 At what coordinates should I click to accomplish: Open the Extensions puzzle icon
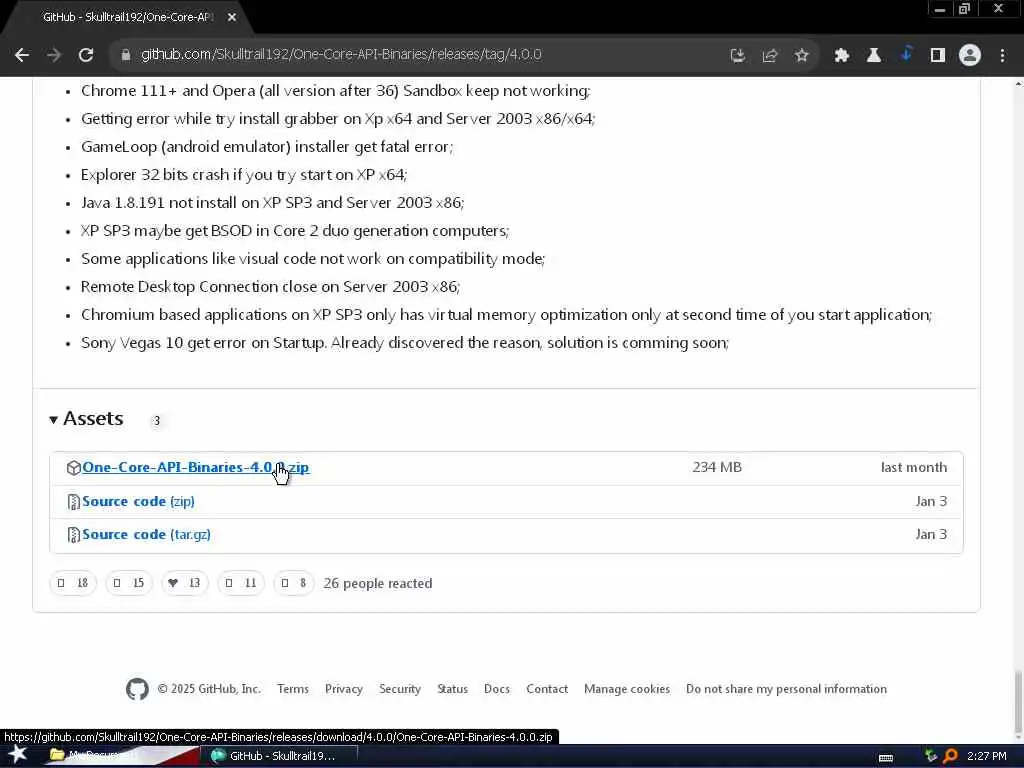[841, 56]
